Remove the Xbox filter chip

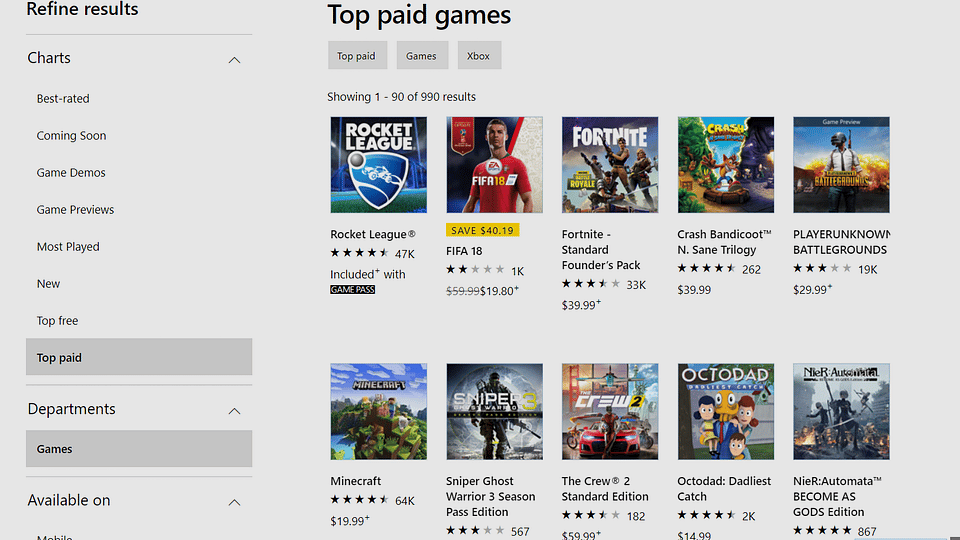[x=479, y=55]
